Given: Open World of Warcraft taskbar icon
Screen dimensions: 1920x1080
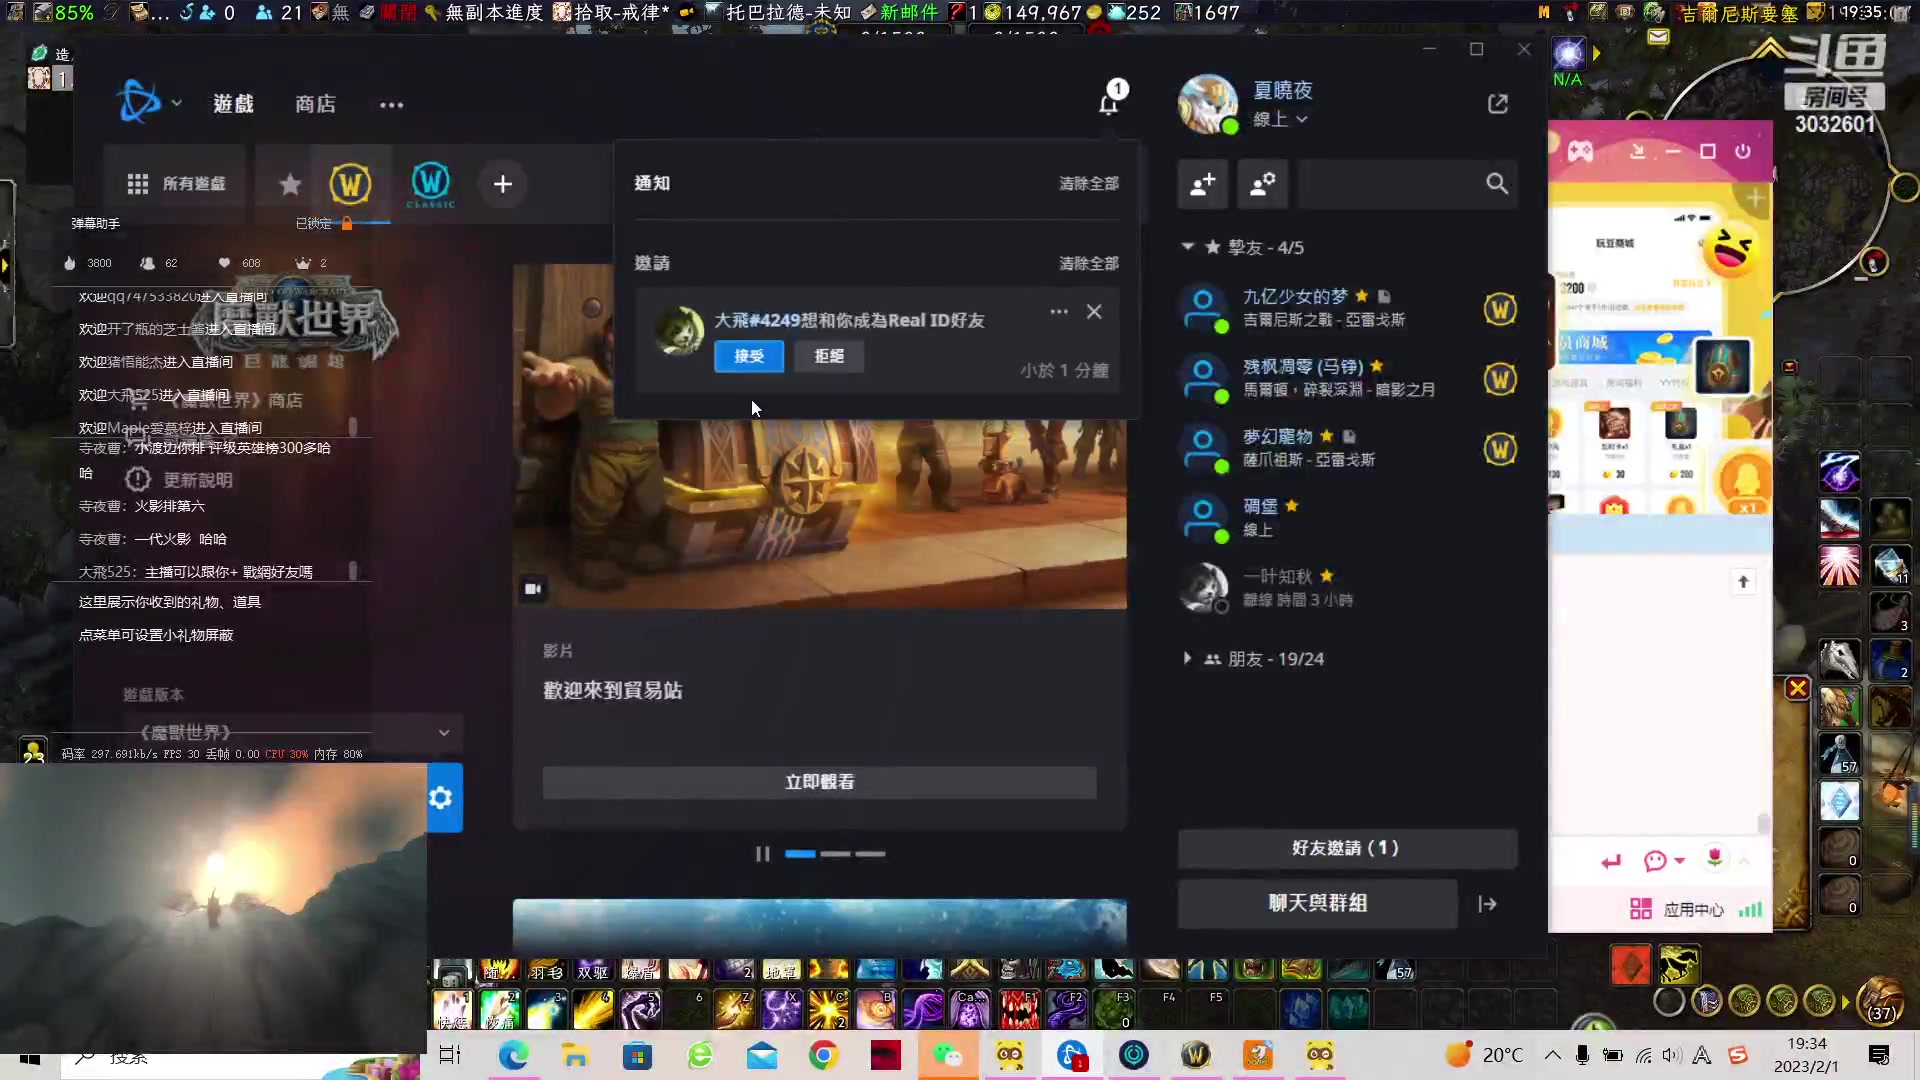Looking at the screenshot, I should pyautogui.click(x=1195, y=1055).
